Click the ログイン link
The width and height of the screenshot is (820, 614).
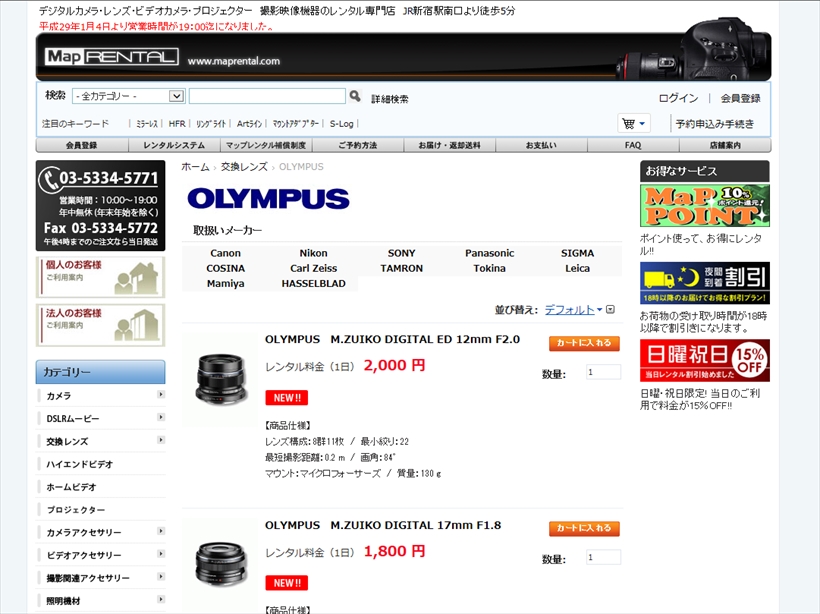[x=678, y=98]
